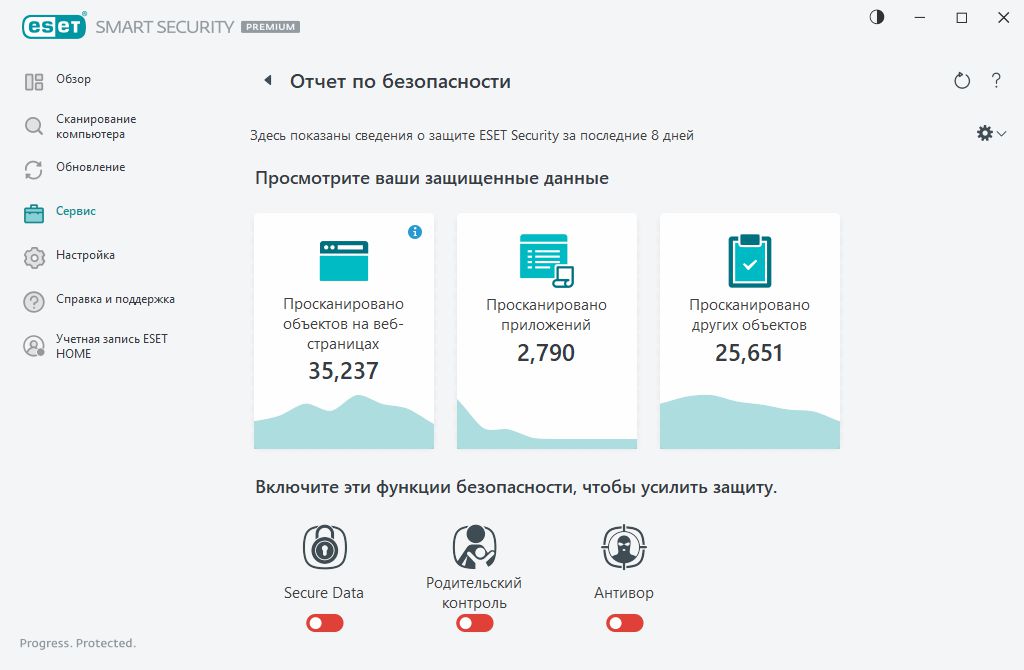
Task: Go back using the arrow beside the title
Action: click(x=267, y=81)
